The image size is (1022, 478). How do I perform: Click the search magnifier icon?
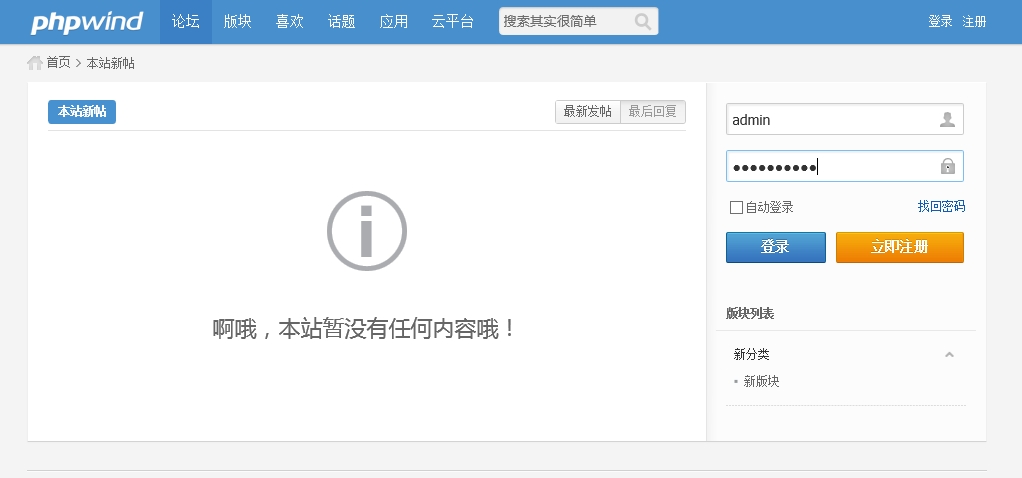(643, 22)
